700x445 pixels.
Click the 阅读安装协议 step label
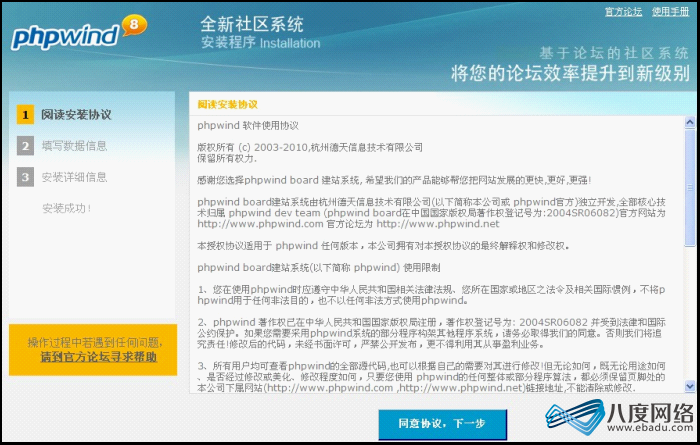[76, 115]
